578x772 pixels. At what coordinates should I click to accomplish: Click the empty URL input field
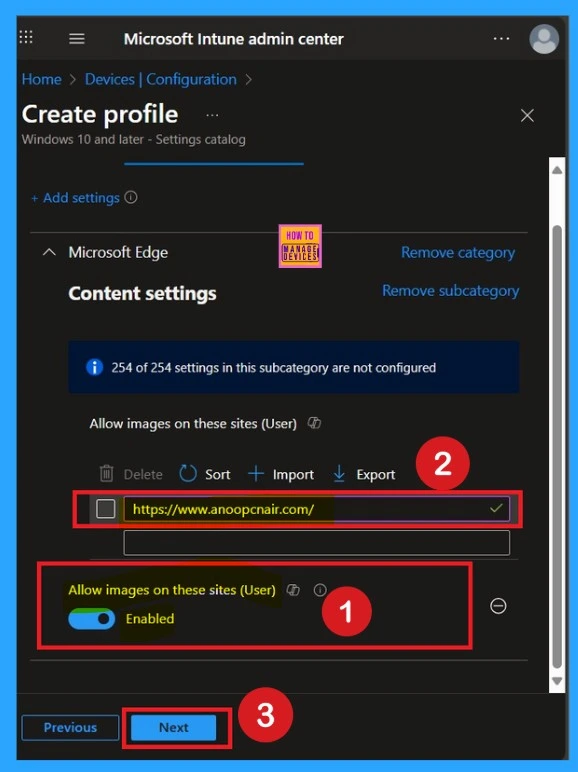tap(316, 543)
